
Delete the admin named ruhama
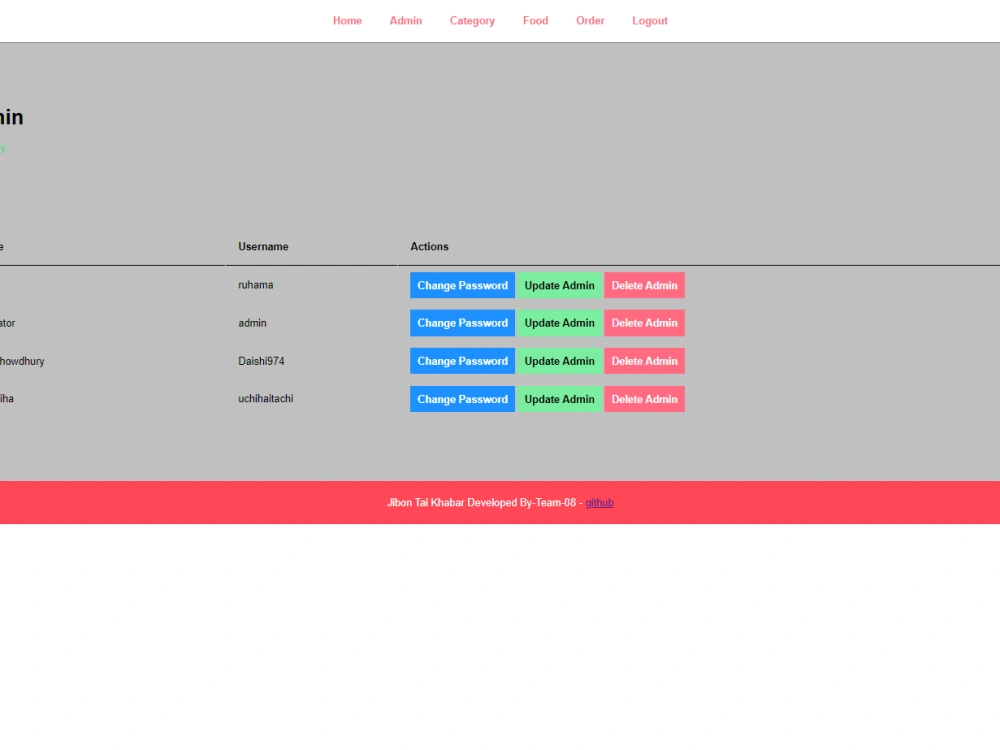point(644,285)
